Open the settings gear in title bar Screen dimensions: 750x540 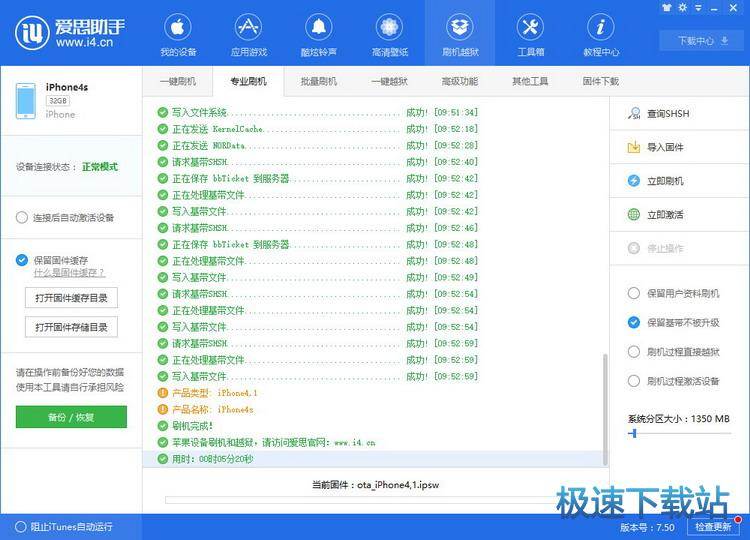coord(683,8)
